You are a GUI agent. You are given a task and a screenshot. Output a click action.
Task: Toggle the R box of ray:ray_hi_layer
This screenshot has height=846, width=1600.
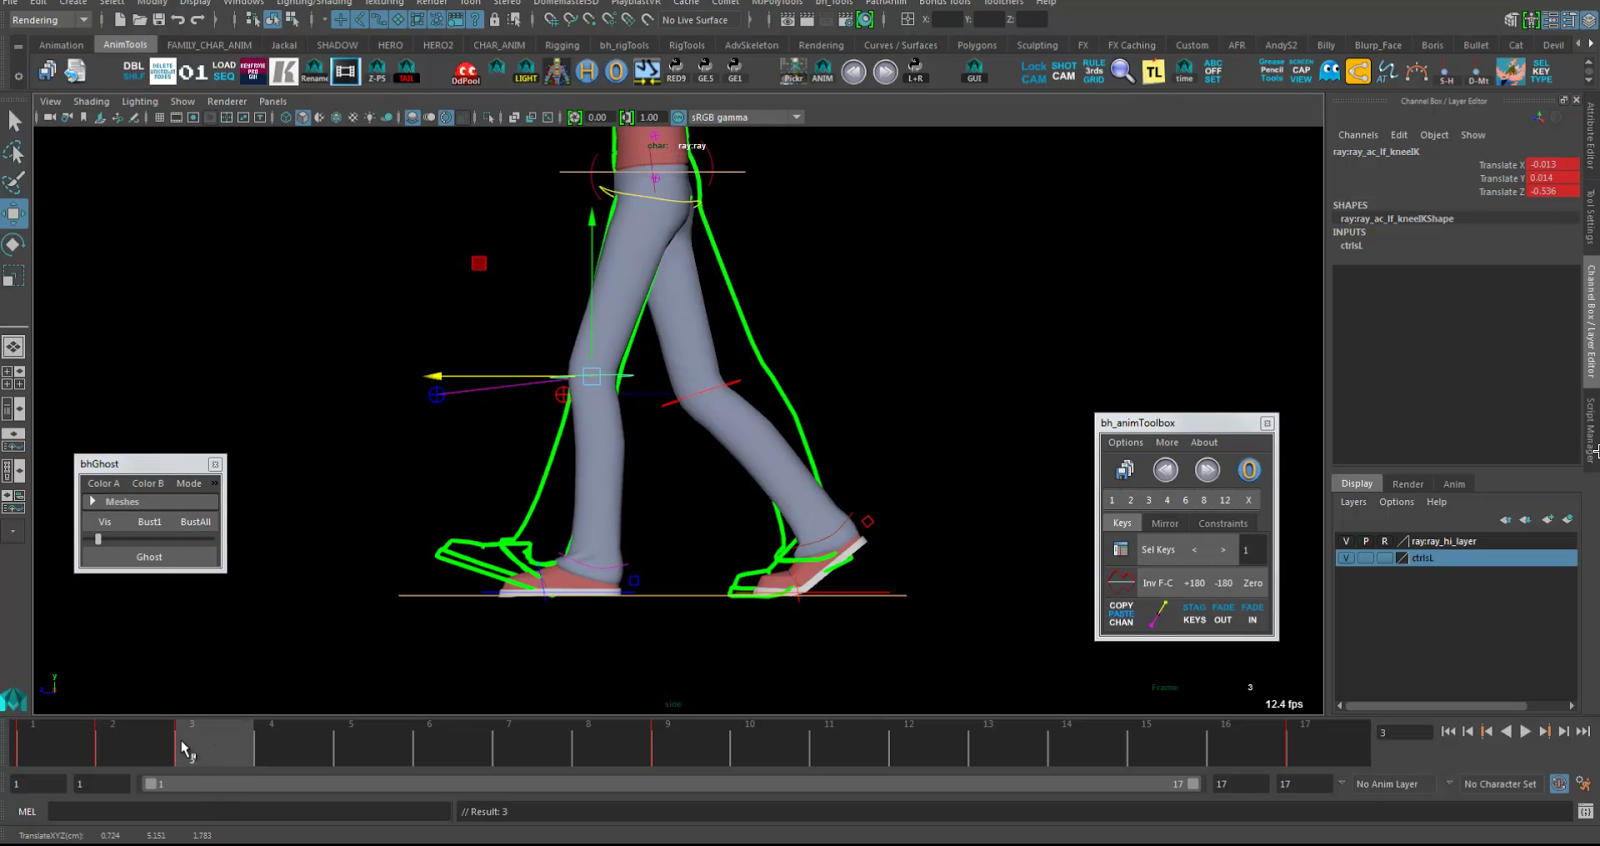1384,541
